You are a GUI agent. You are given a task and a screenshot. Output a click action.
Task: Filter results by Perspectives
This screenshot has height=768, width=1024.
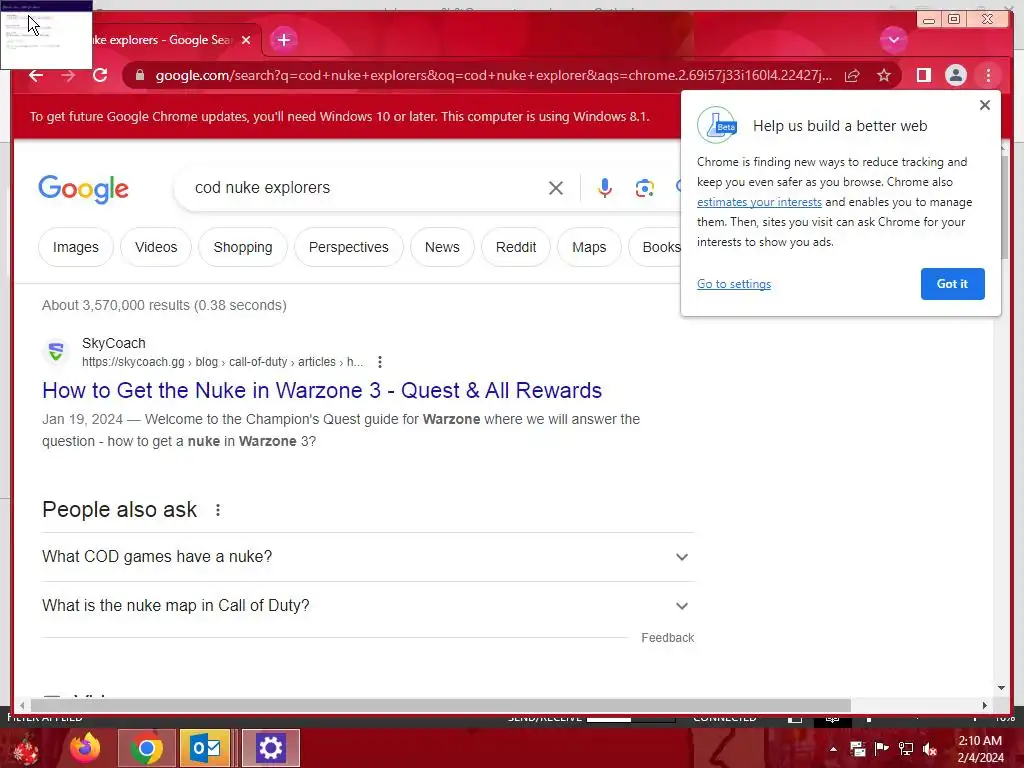coord(349,248)
